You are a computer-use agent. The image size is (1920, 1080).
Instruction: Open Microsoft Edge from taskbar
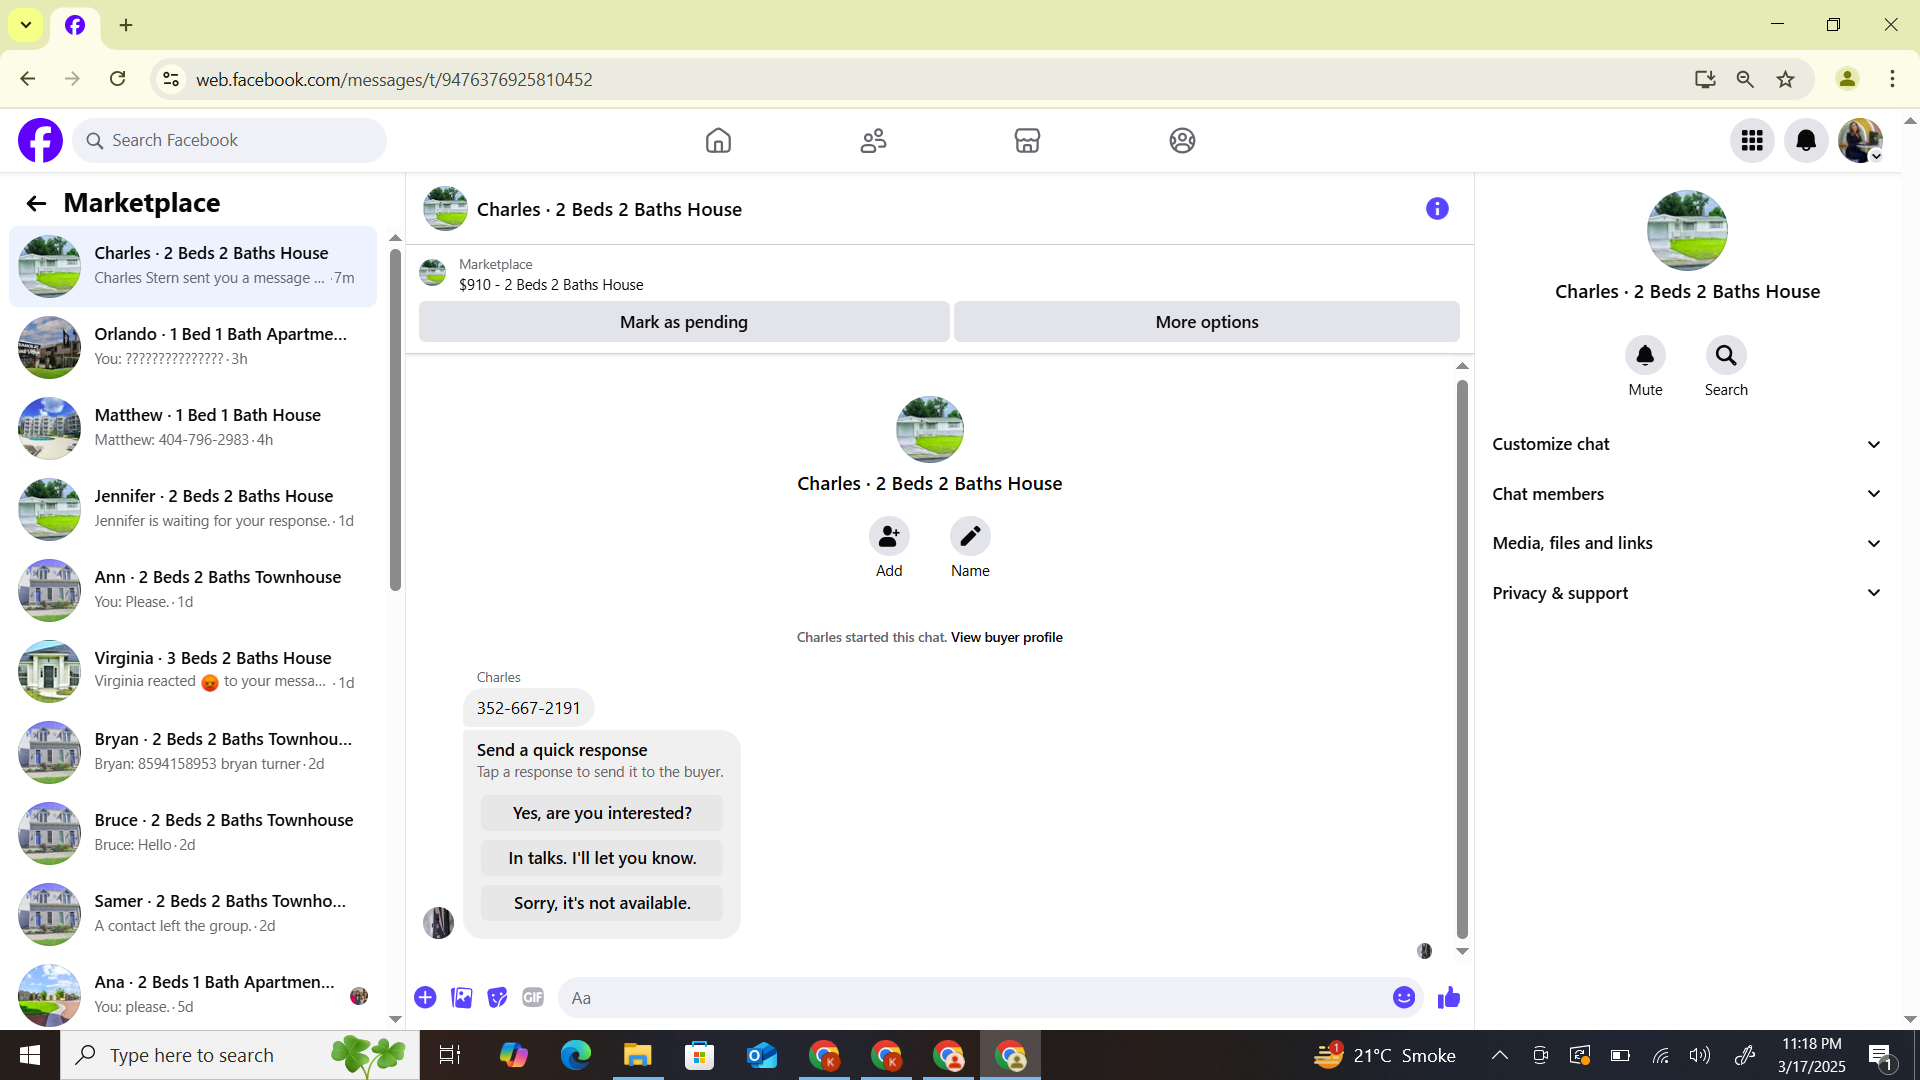tap(575, 1055)
